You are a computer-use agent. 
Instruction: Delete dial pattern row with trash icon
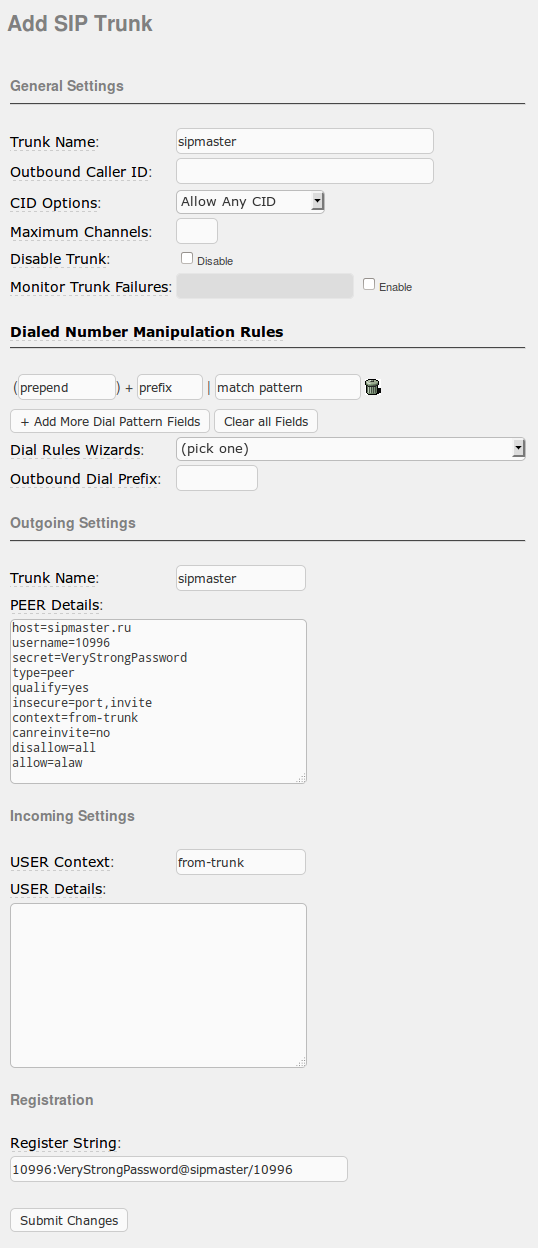point(373,387)
